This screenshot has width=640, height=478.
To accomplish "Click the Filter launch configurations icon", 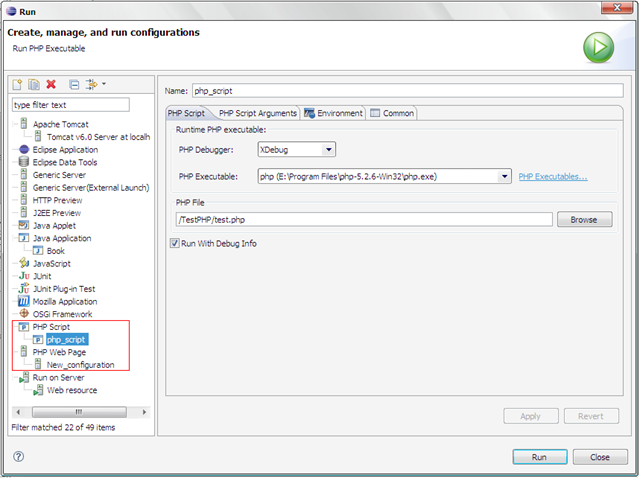I will coord(91,84).
